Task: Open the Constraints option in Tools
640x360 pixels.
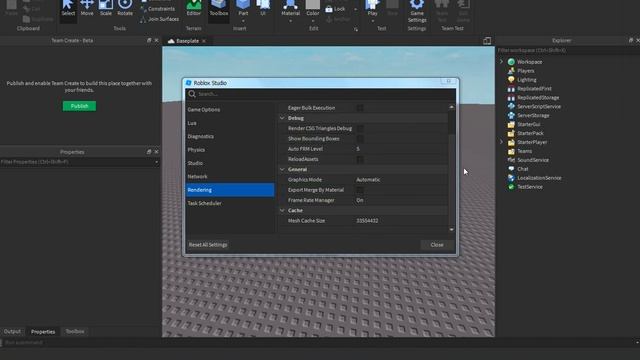Action: pyautogui.click(x=158, y=9)
